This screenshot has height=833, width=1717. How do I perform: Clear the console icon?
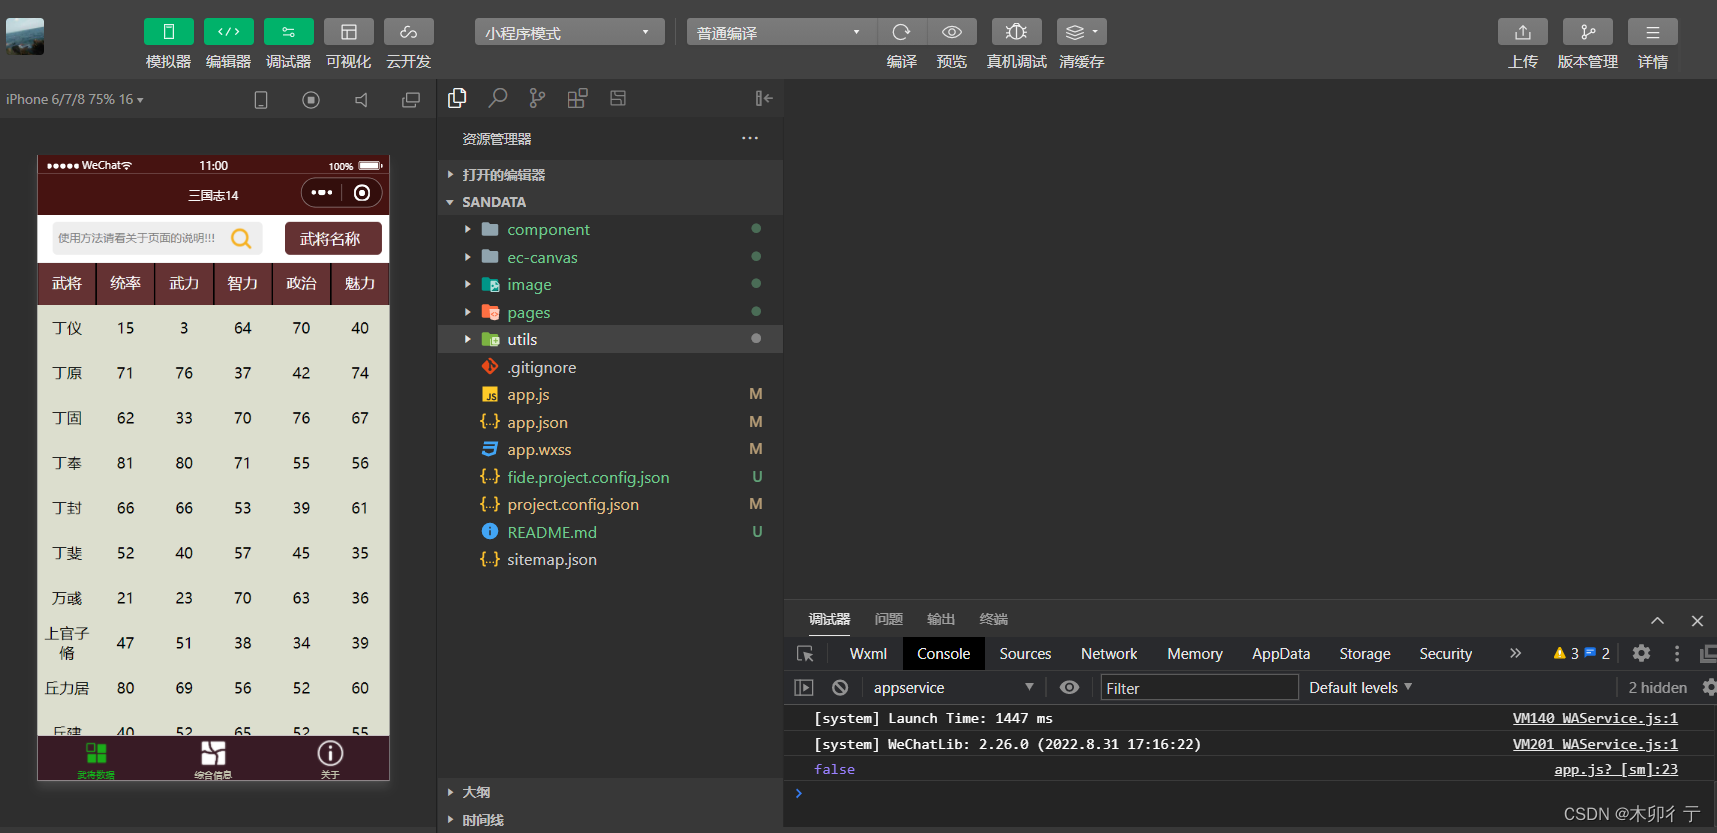point(840,687)
